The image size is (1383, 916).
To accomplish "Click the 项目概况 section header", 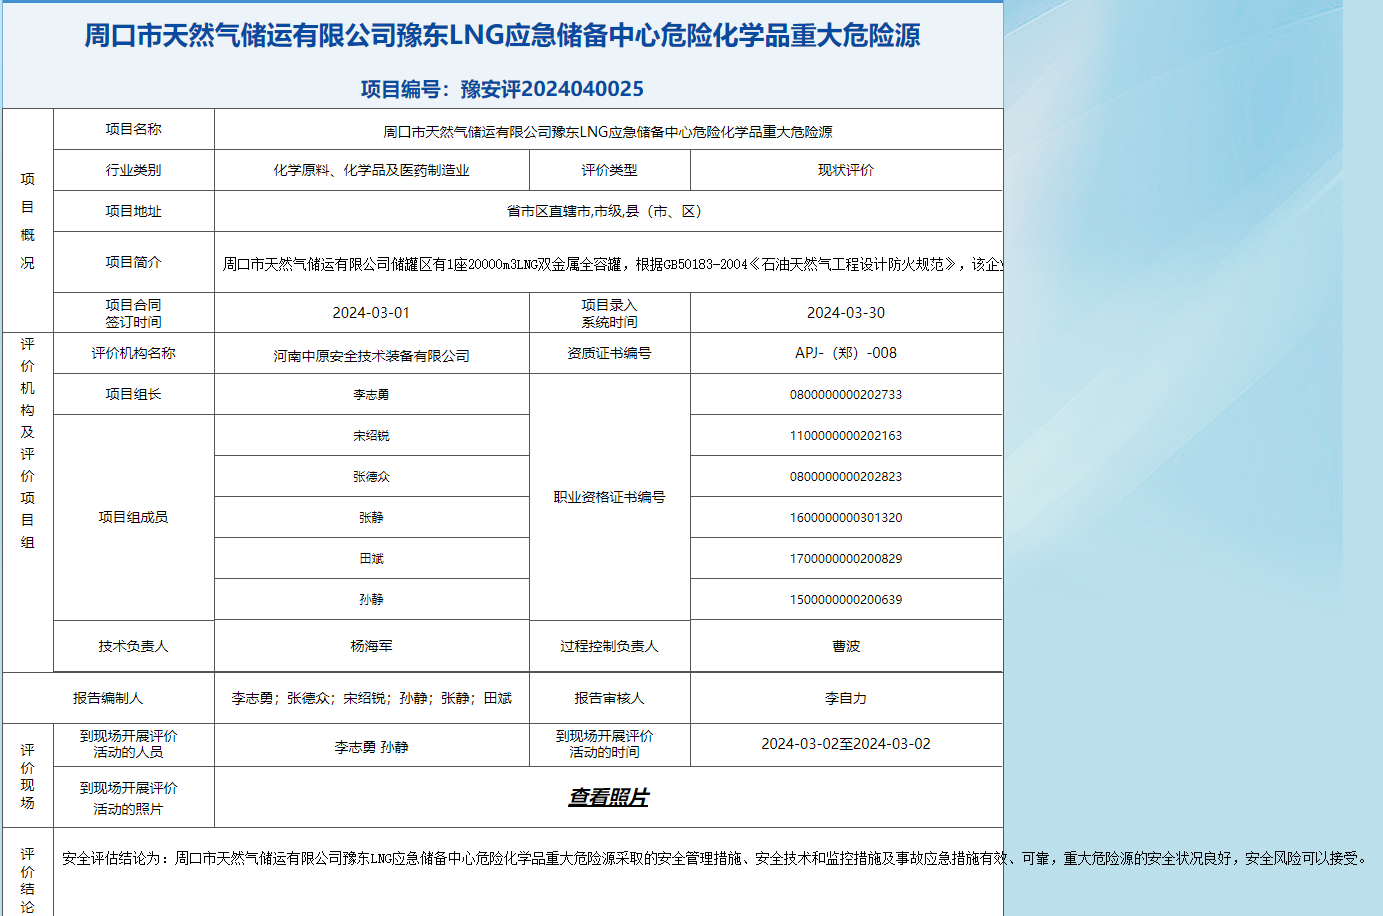I will (x=27, y=221).
